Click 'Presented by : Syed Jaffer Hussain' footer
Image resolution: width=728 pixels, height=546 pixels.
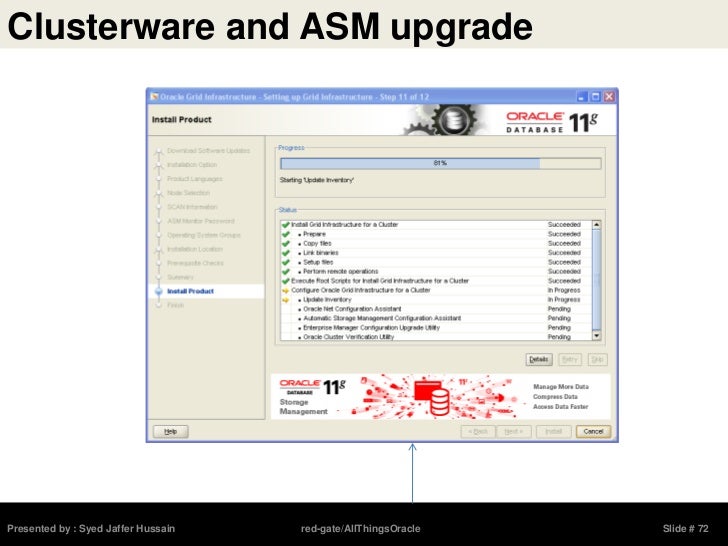[91, 528]
